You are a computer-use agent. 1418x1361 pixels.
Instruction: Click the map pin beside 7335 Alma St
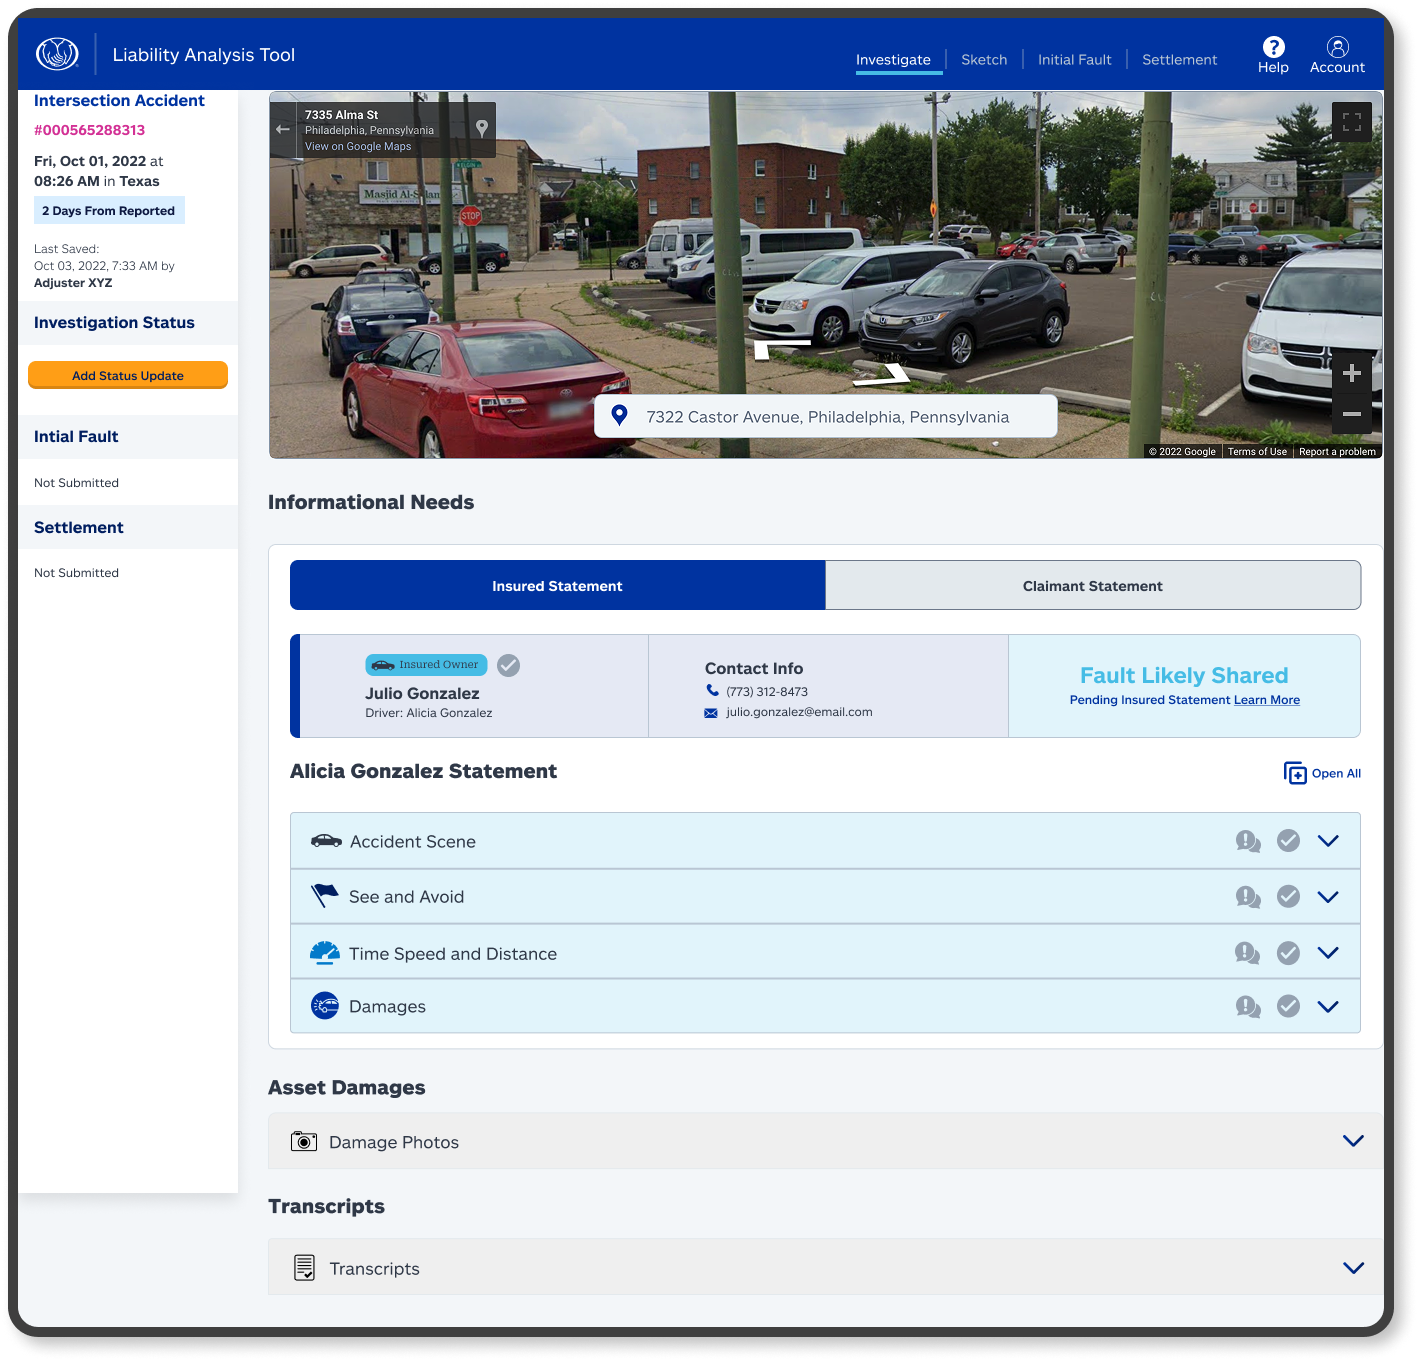coord(482,129)
